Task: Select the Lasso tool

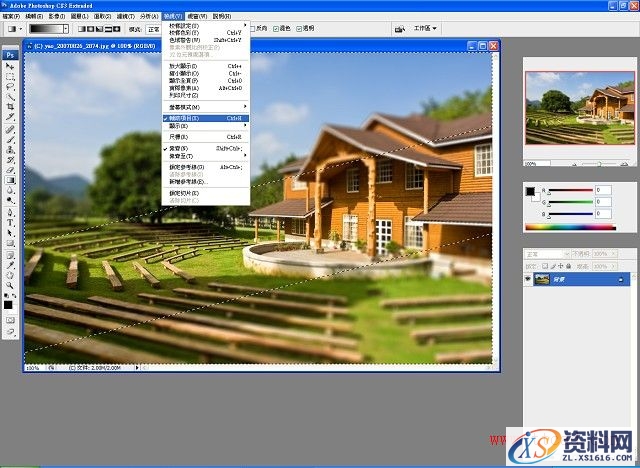Action: (11, 86)
